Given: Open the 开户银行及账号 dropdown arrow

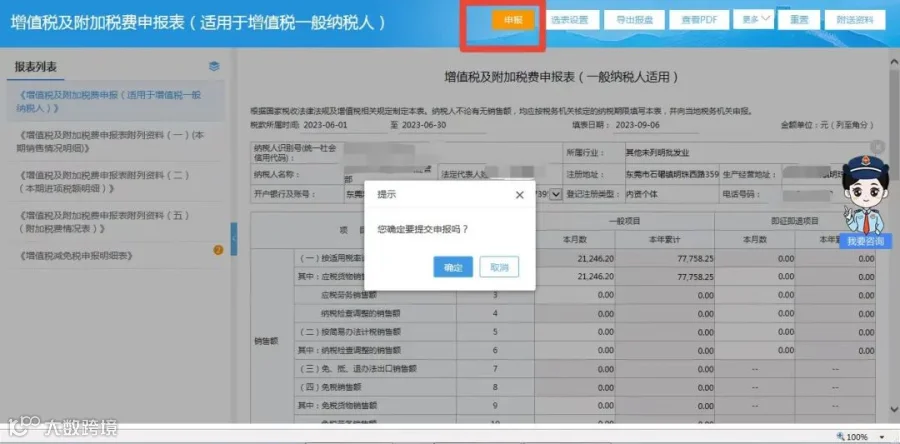Looking at the screenshot, I should [555, 194].
